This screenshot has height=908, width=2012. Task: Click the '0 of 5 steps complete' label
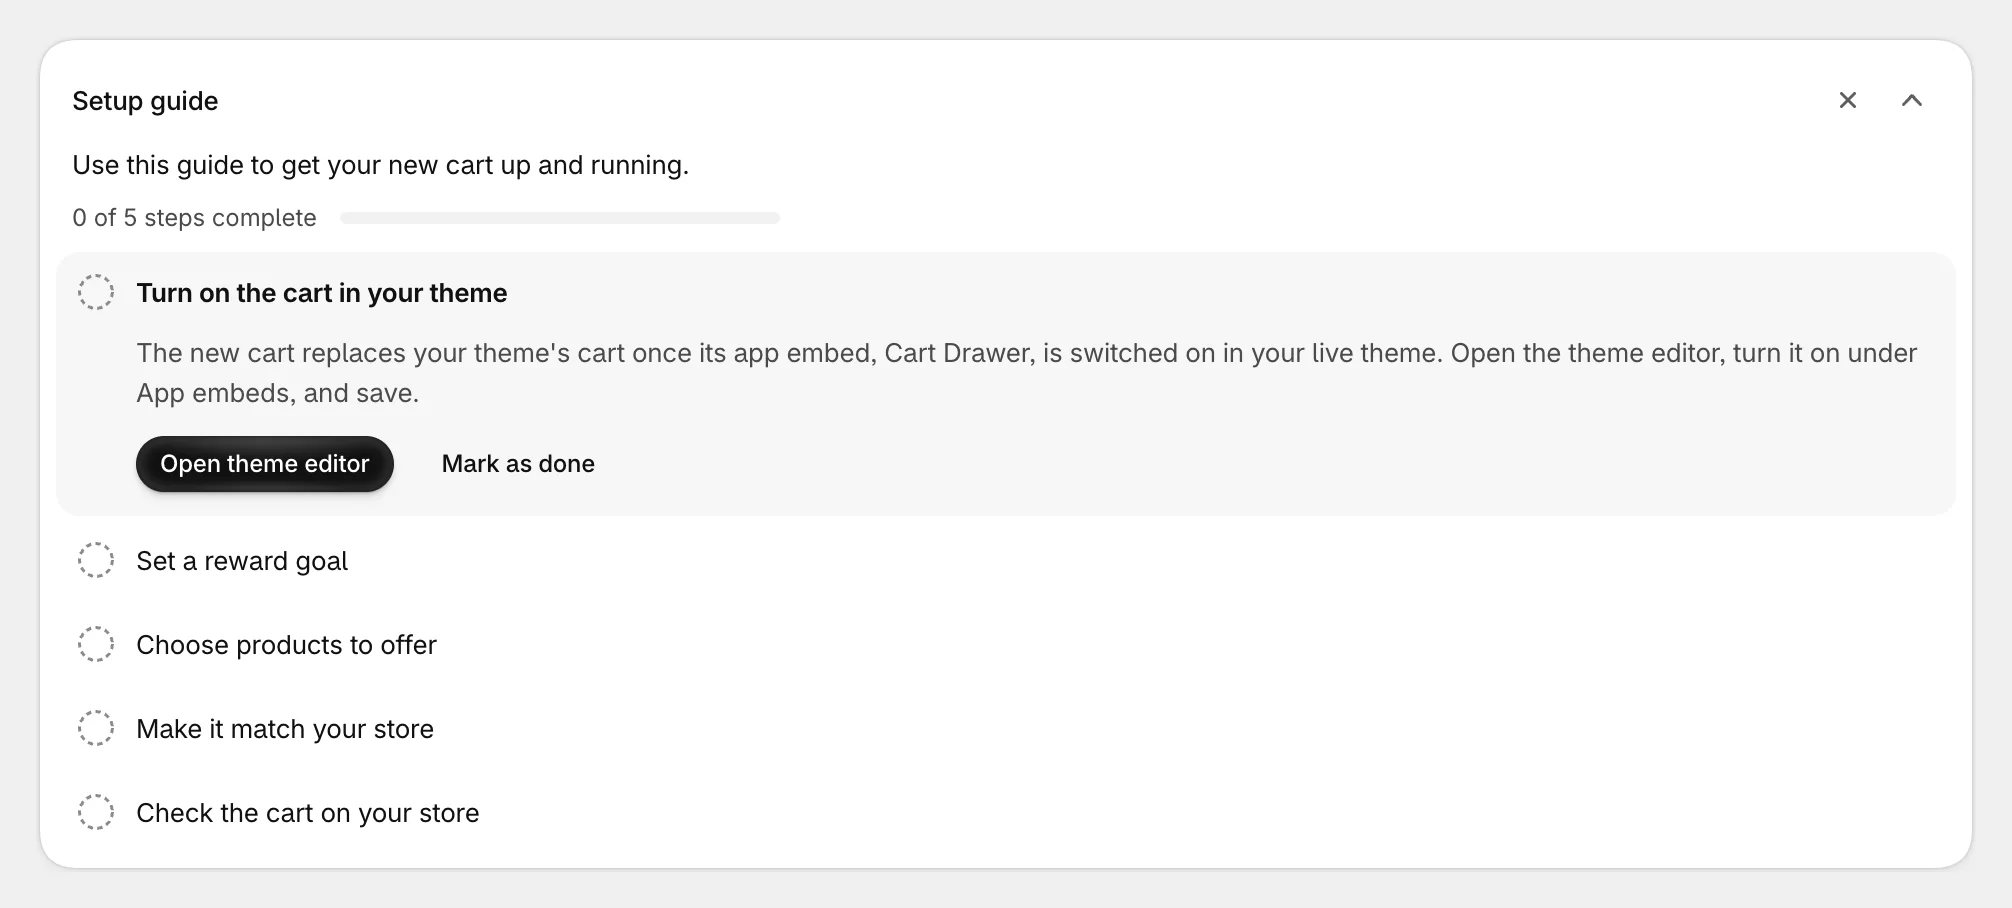tap(194, 218)
